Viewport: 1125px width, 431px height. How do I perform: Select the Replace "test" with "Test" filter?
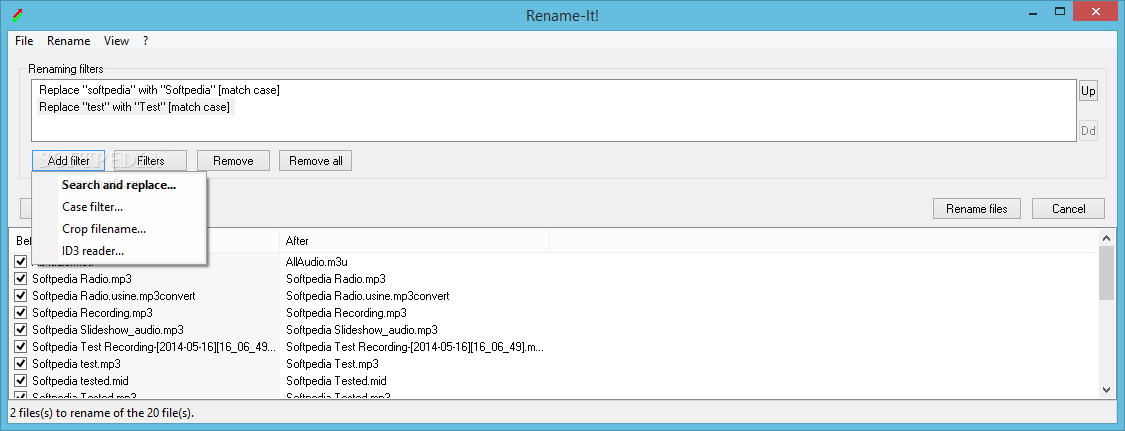tap(135, 107)
